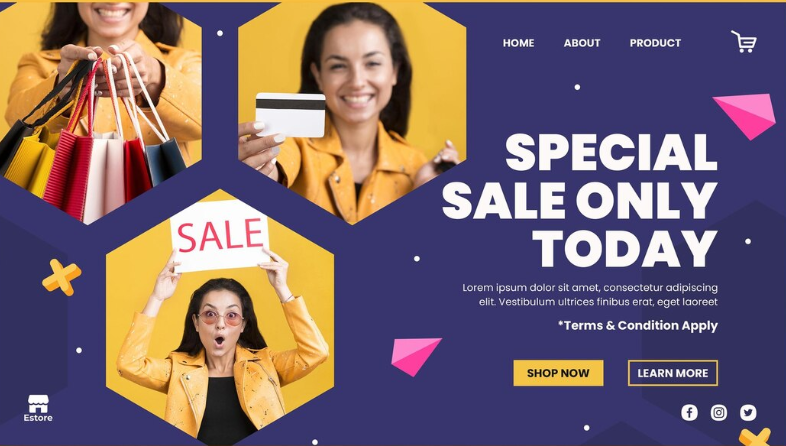Open the ABOUT menu item

click(x=582, y=43)
